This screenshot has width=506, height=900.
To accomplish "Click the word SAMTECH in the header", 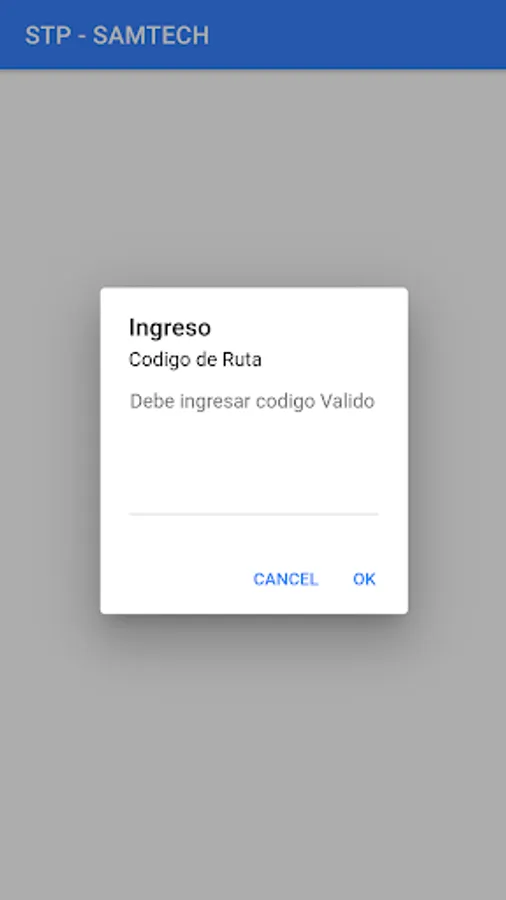I will pos(151,36).
